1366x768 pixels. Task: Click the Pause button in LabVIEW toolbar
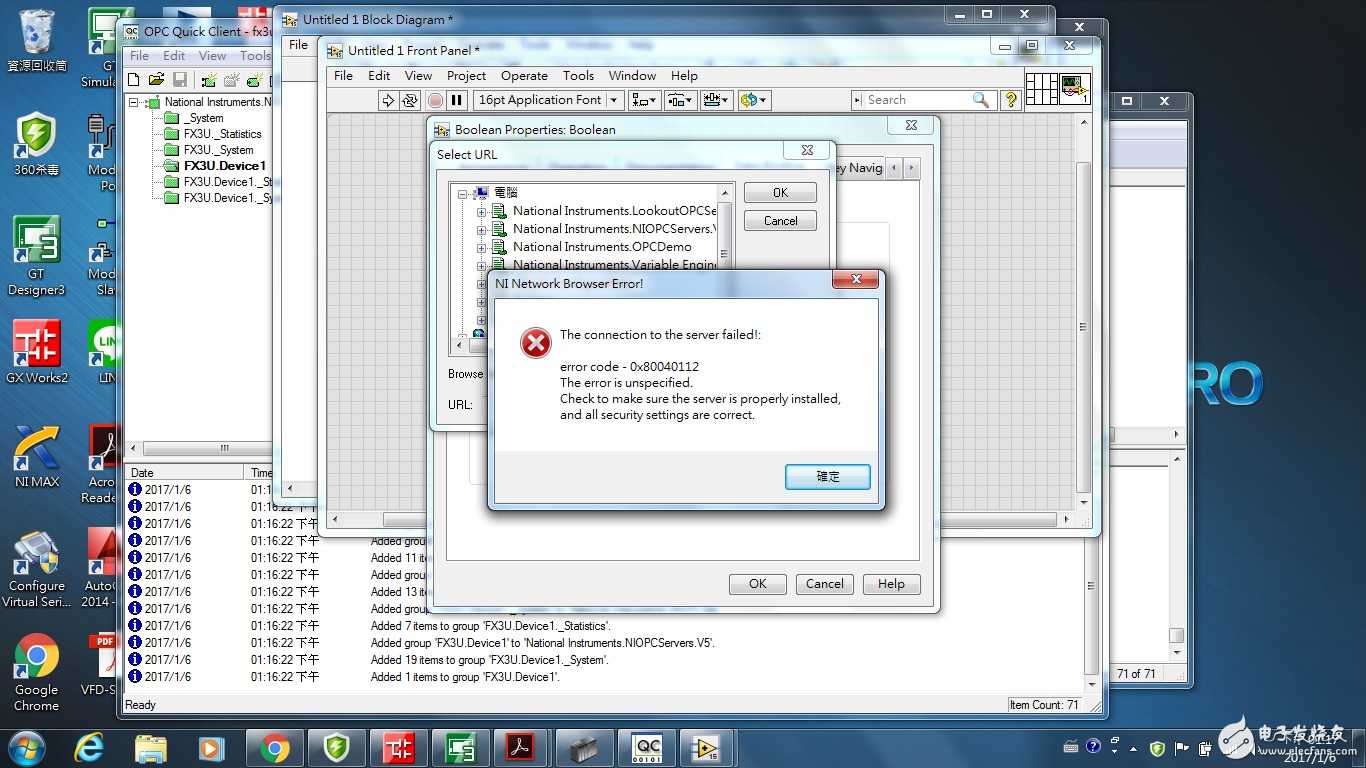(x=457, y=100)
